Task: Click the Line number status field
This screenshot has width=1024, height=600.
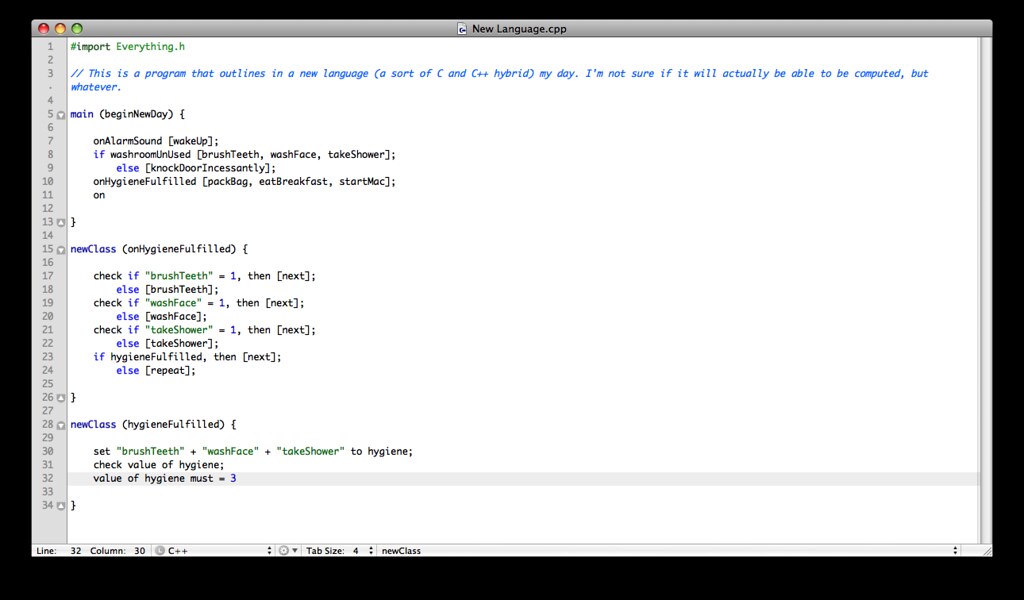Action: click(x=59, y=550)
